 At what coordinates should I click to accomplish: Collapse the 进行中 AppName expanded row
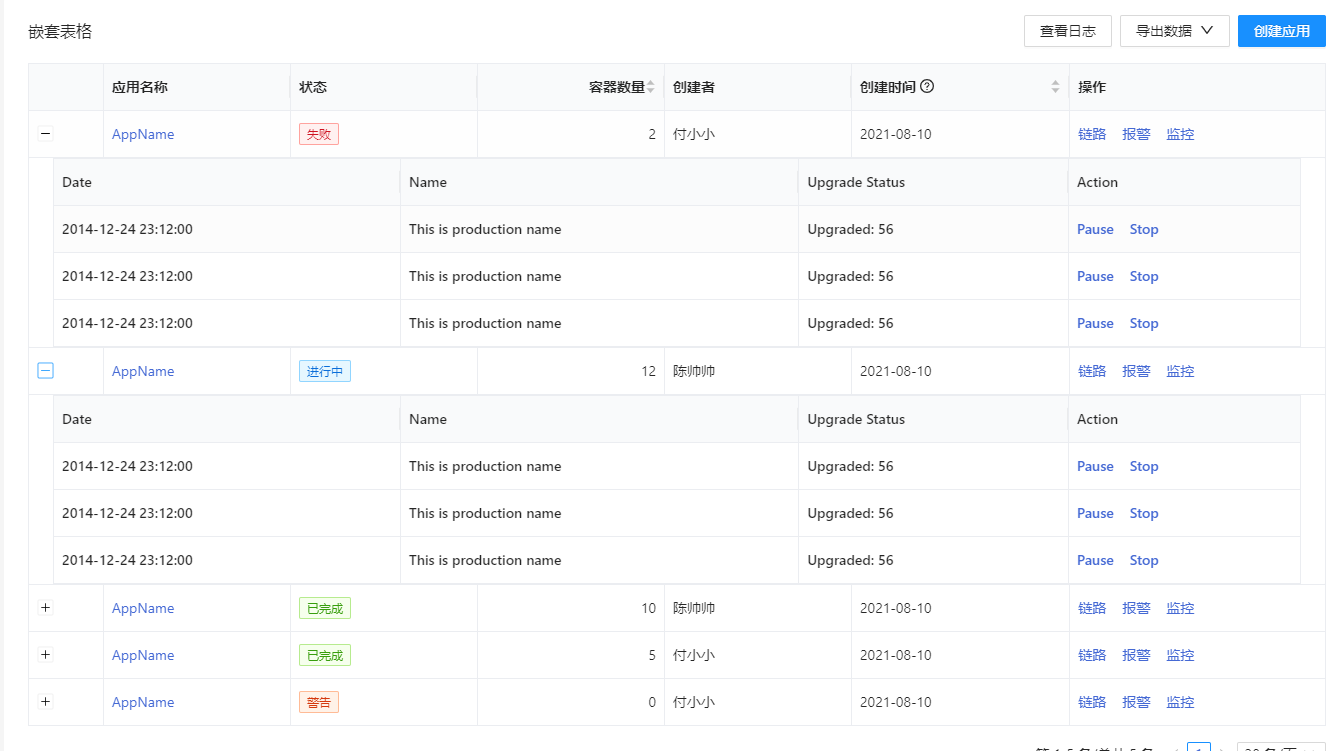44,370
